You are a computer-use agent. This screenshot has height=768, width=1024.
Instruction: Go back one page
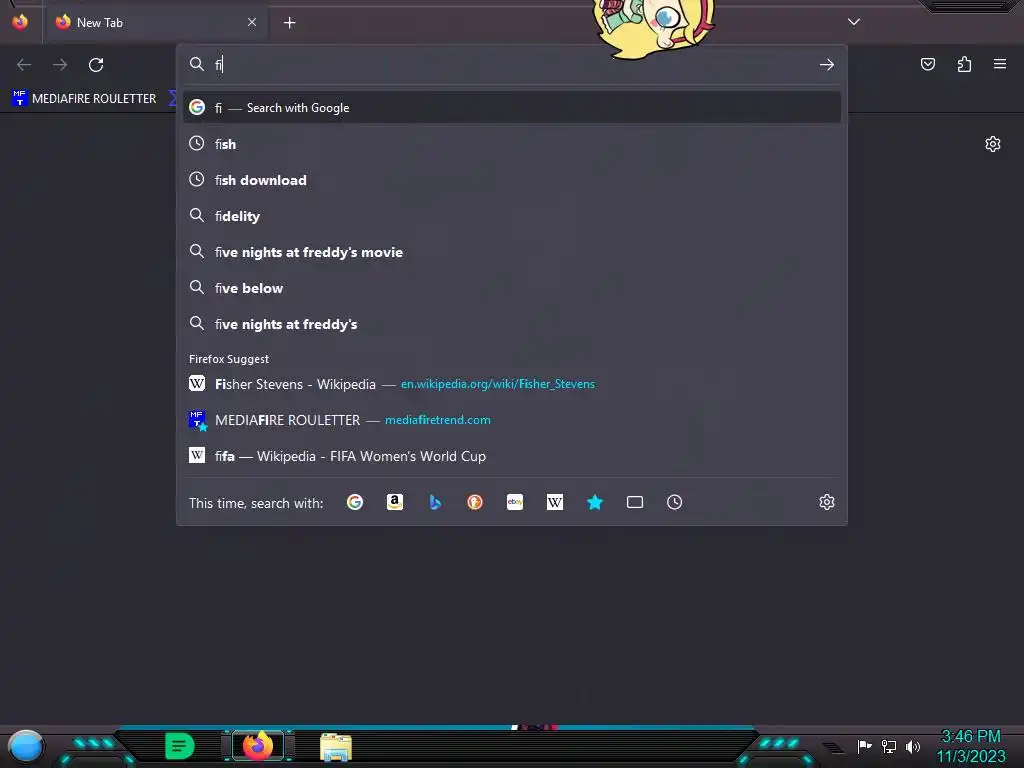(24, 65)
